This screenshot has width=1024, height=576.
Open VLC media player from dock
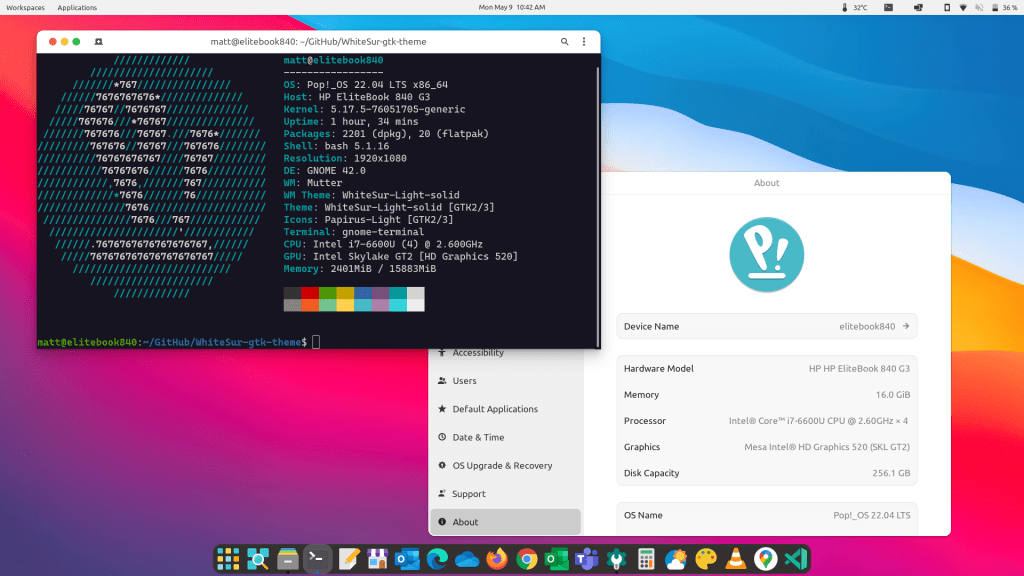click(736, 559)
